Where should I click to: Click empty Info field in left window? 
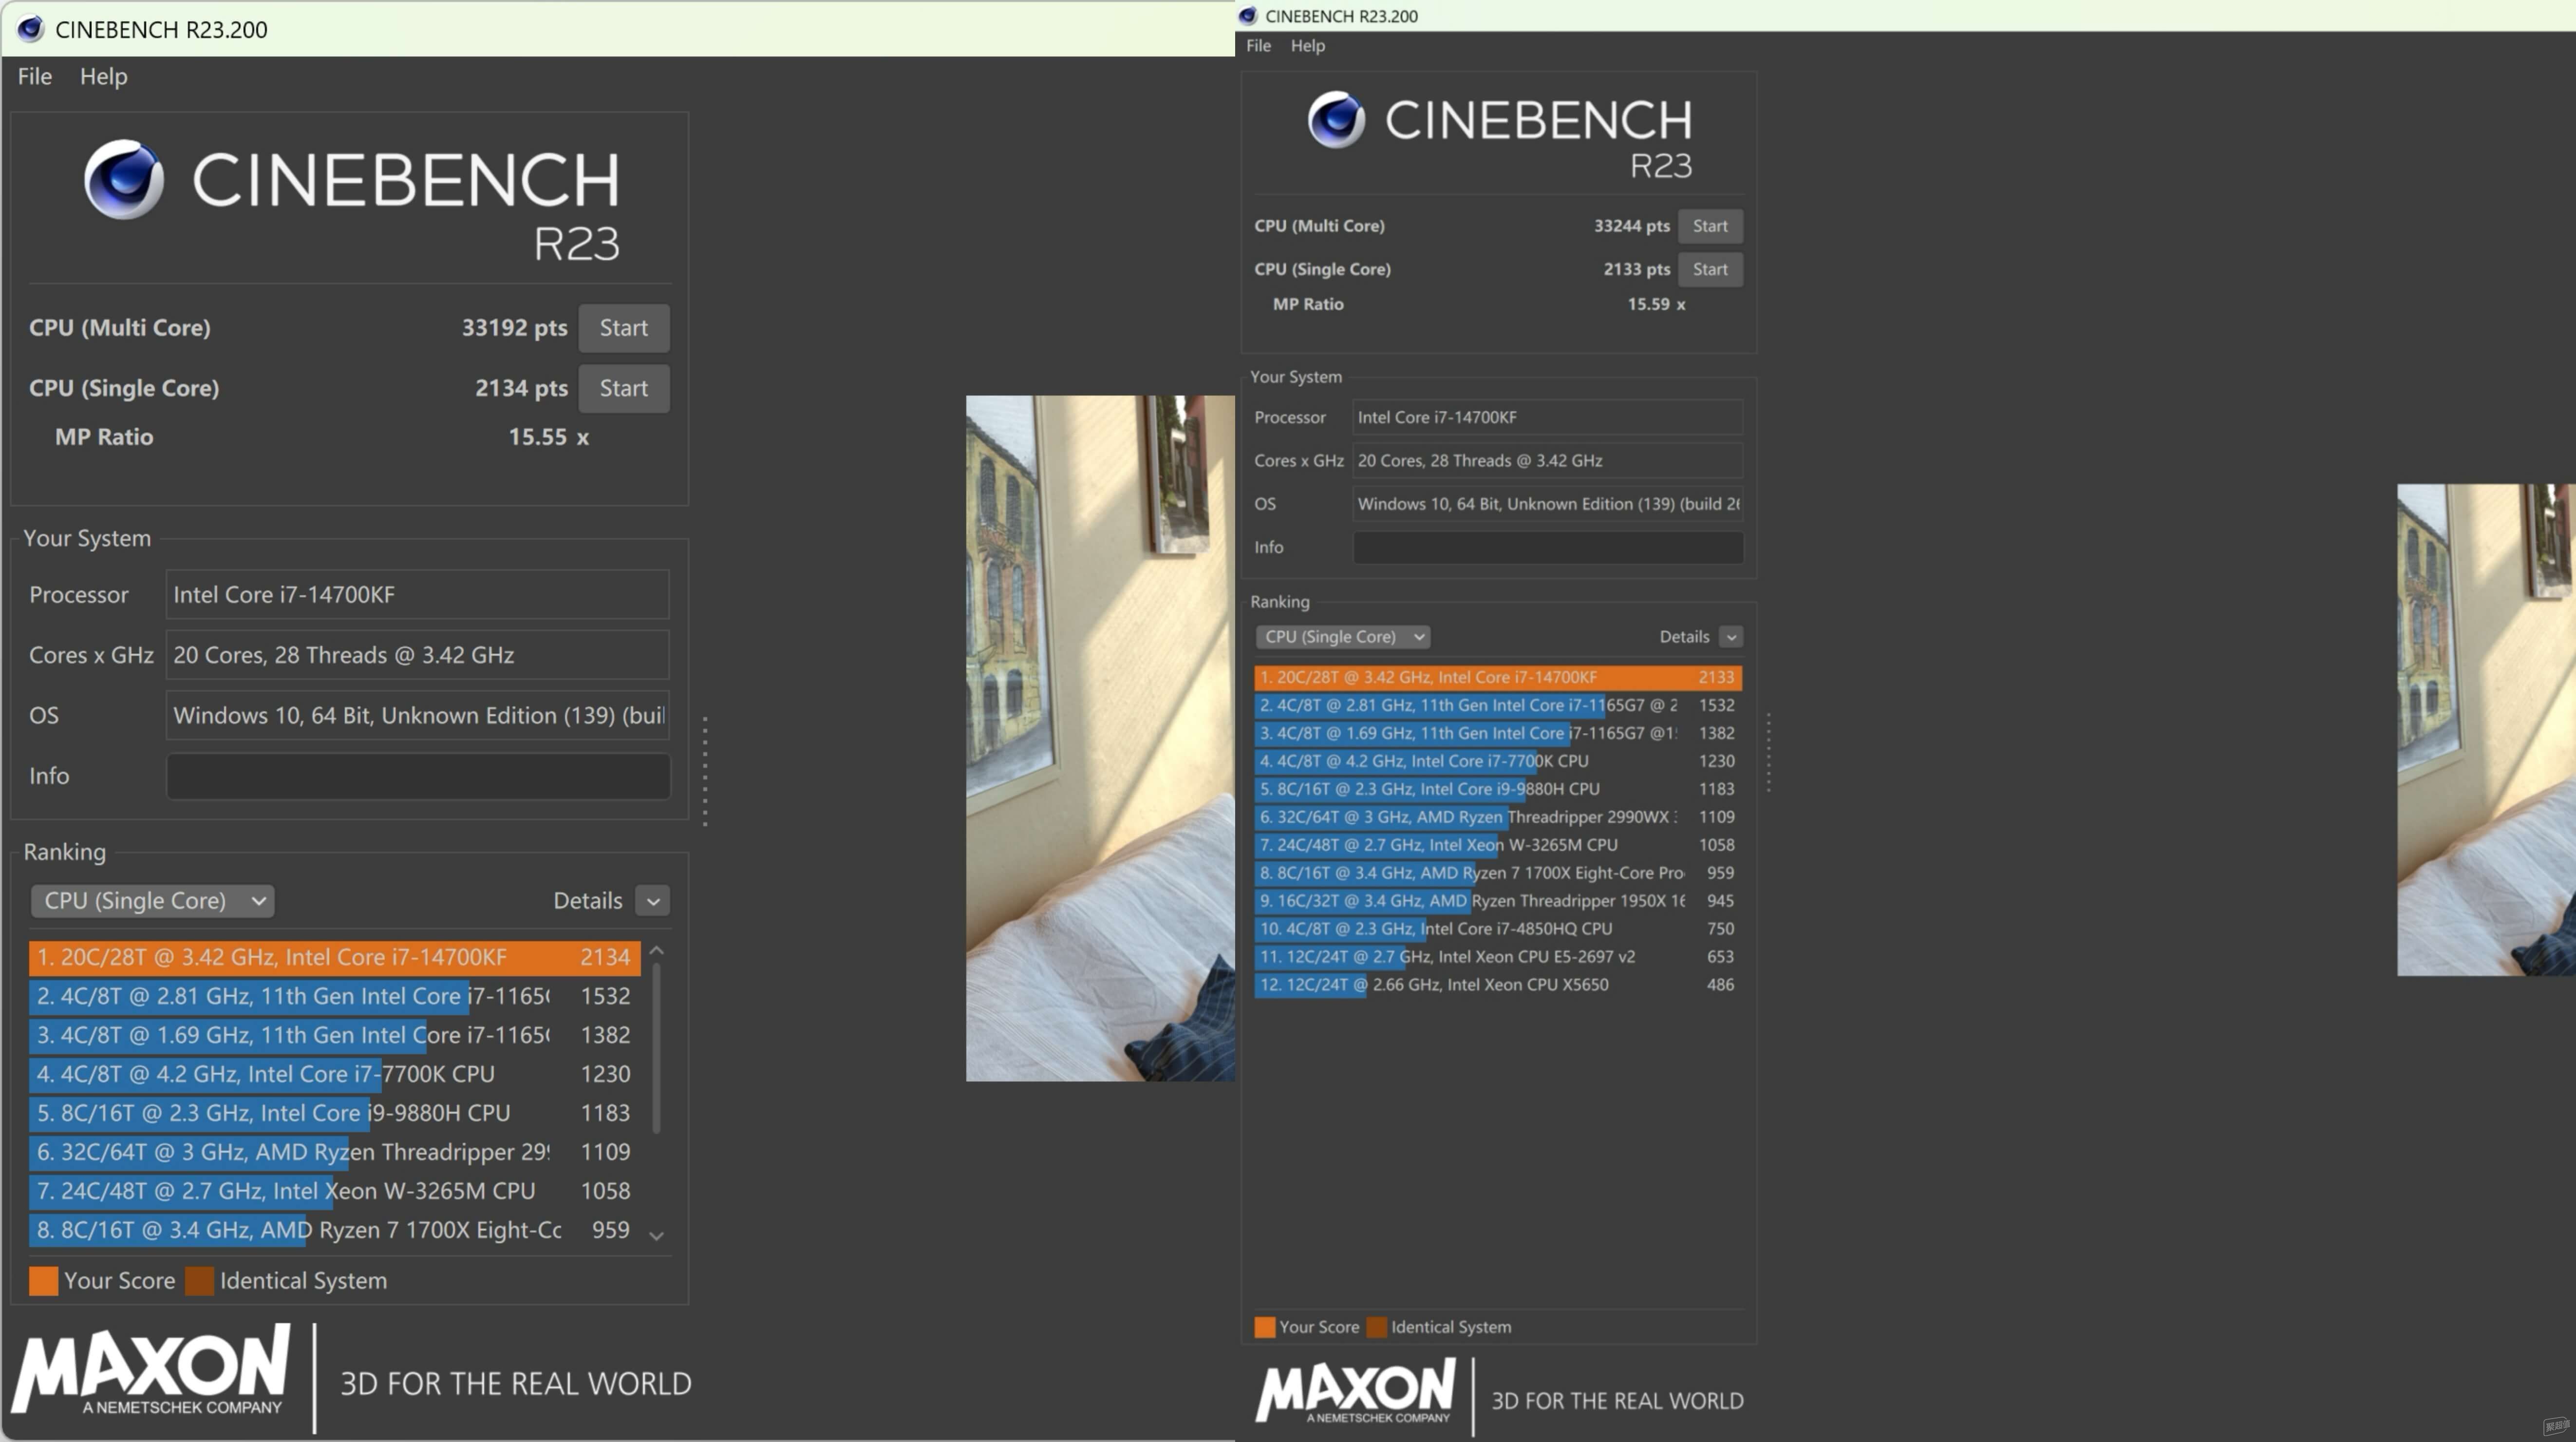[417, 776]
